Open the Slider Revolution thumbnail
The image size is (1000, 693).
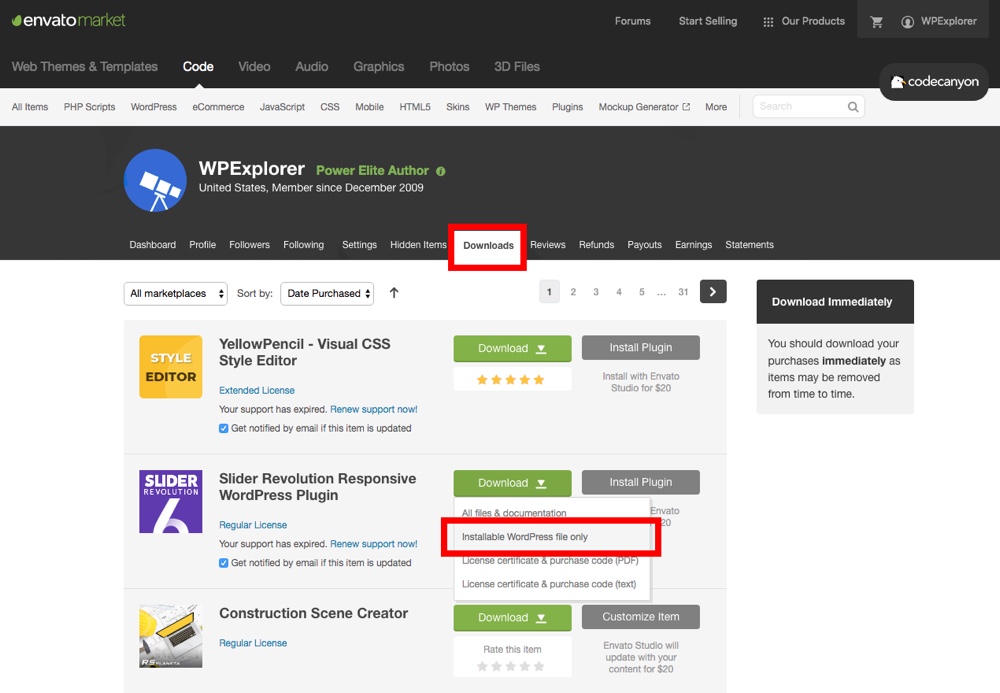[x=171, y=501]
